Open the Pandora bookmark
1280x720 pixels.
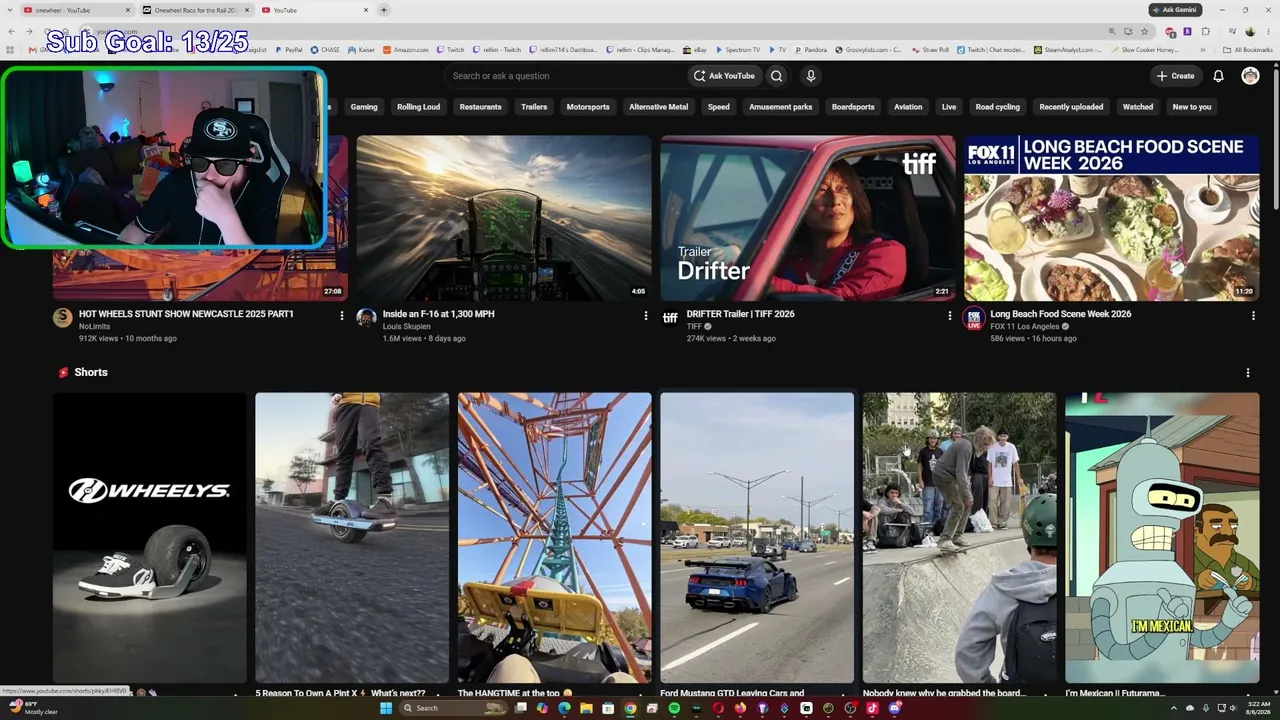pyautogui.click(x=811, y=49)
